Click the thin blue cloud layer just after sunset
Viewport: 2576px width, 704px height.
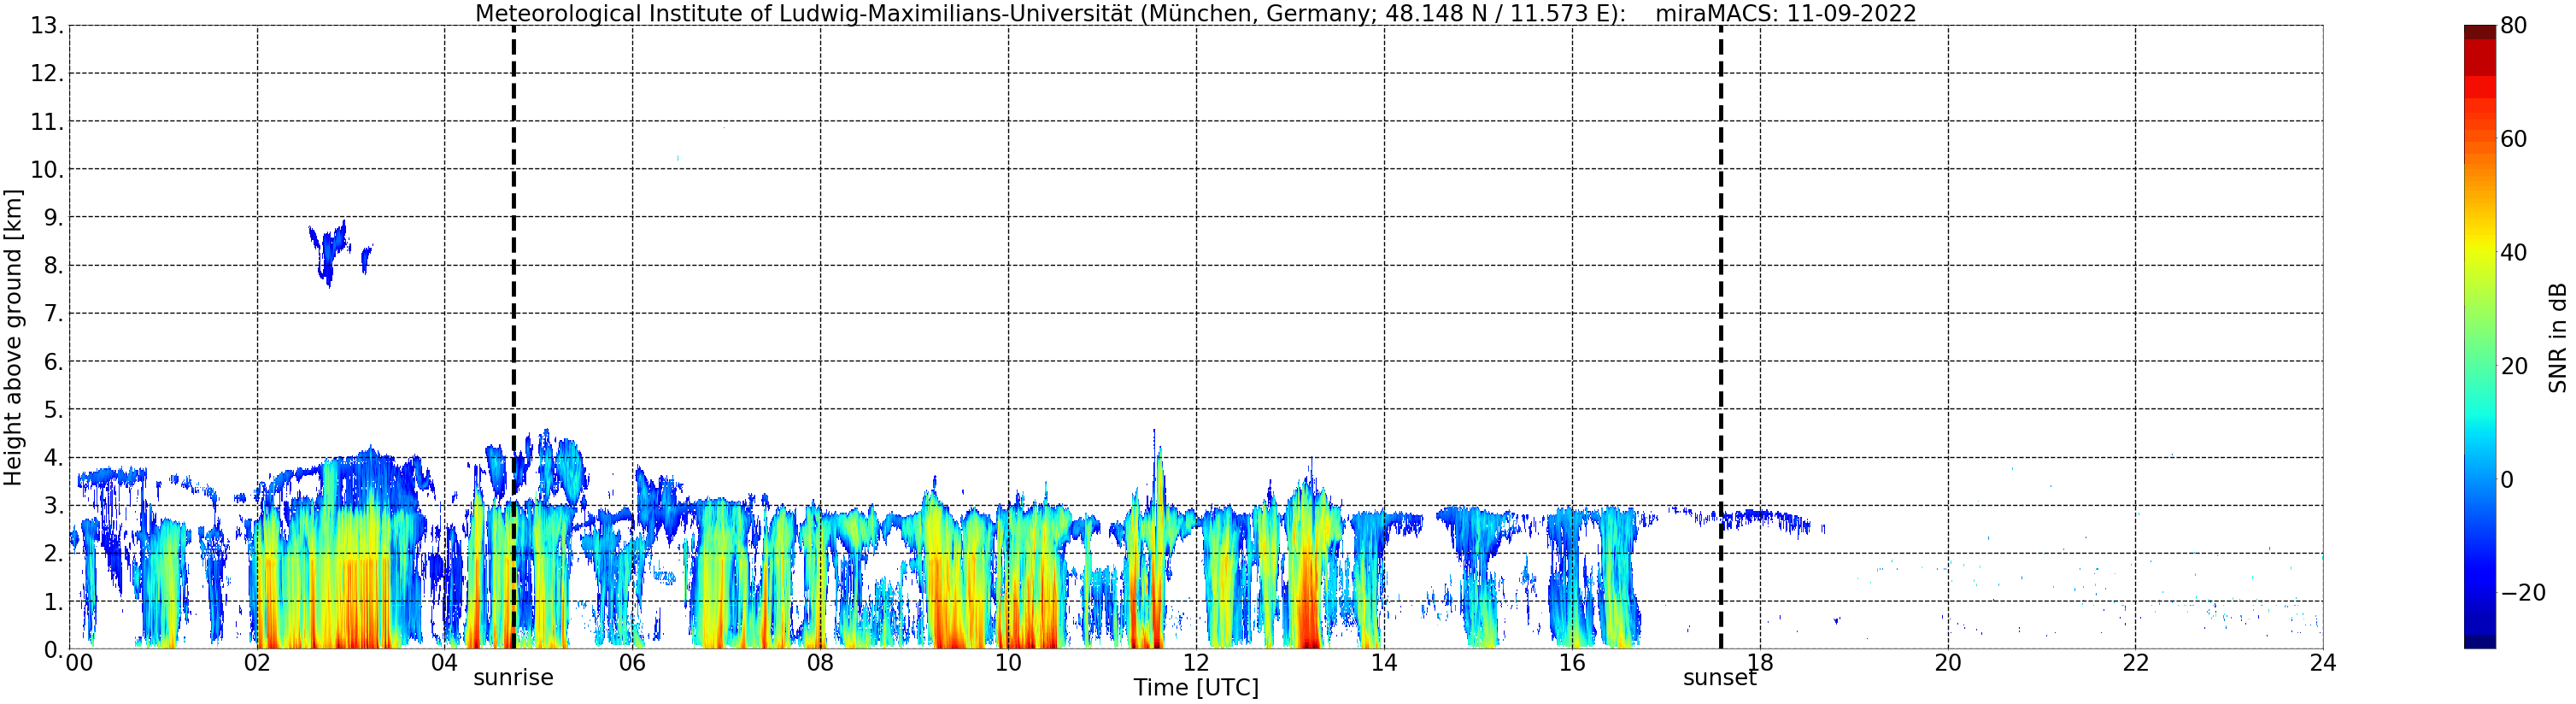point(1765,520)
